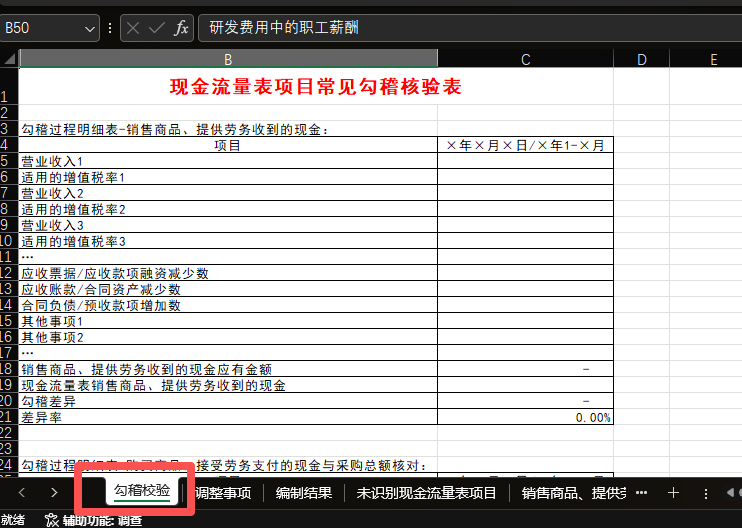This screenshot has height=528, width=742.
Task: Click the 项目 header cell
Action: [x=228, y=145]
